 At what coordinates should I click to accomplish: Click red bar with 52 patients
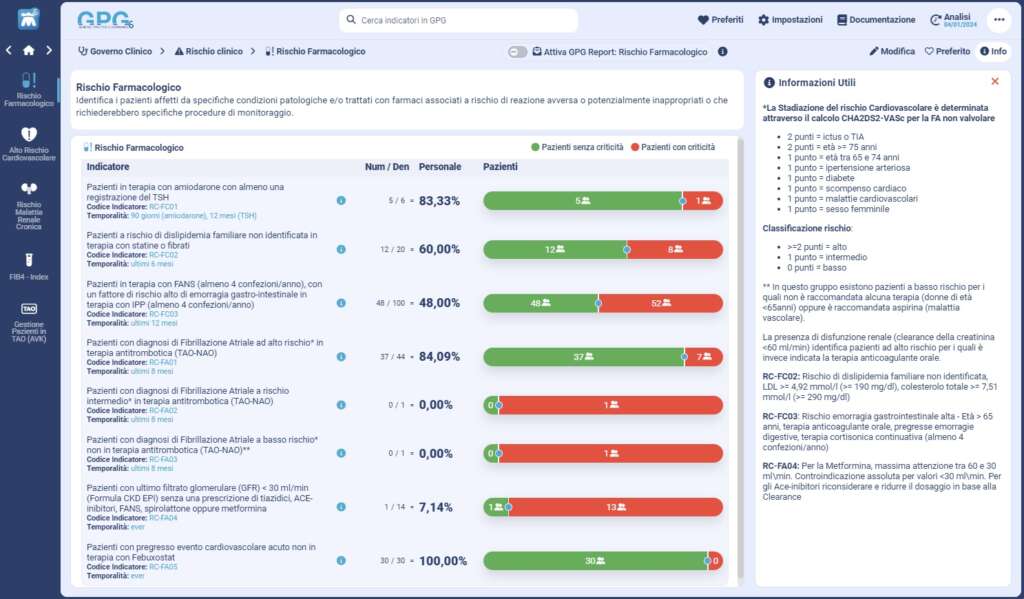click(x=660, y=303)
